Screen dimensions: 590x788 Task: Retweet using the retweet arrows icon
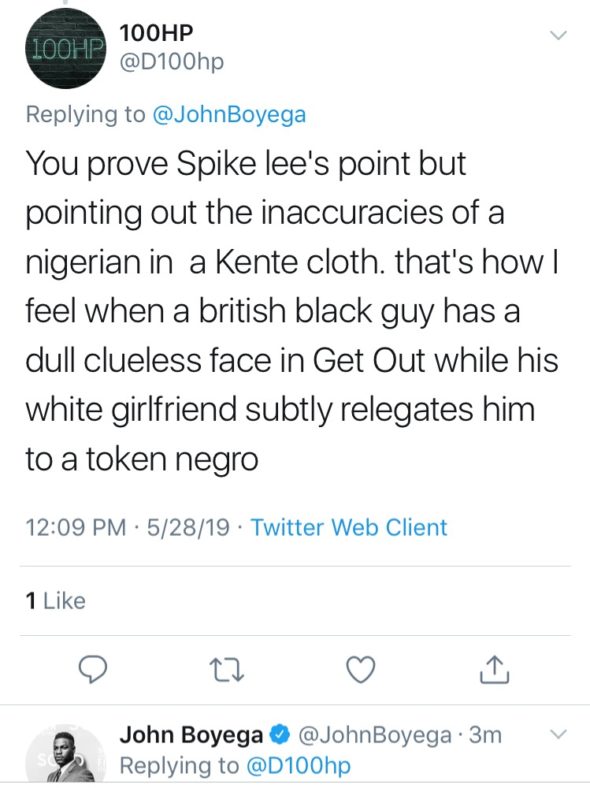tap(227, 670)
